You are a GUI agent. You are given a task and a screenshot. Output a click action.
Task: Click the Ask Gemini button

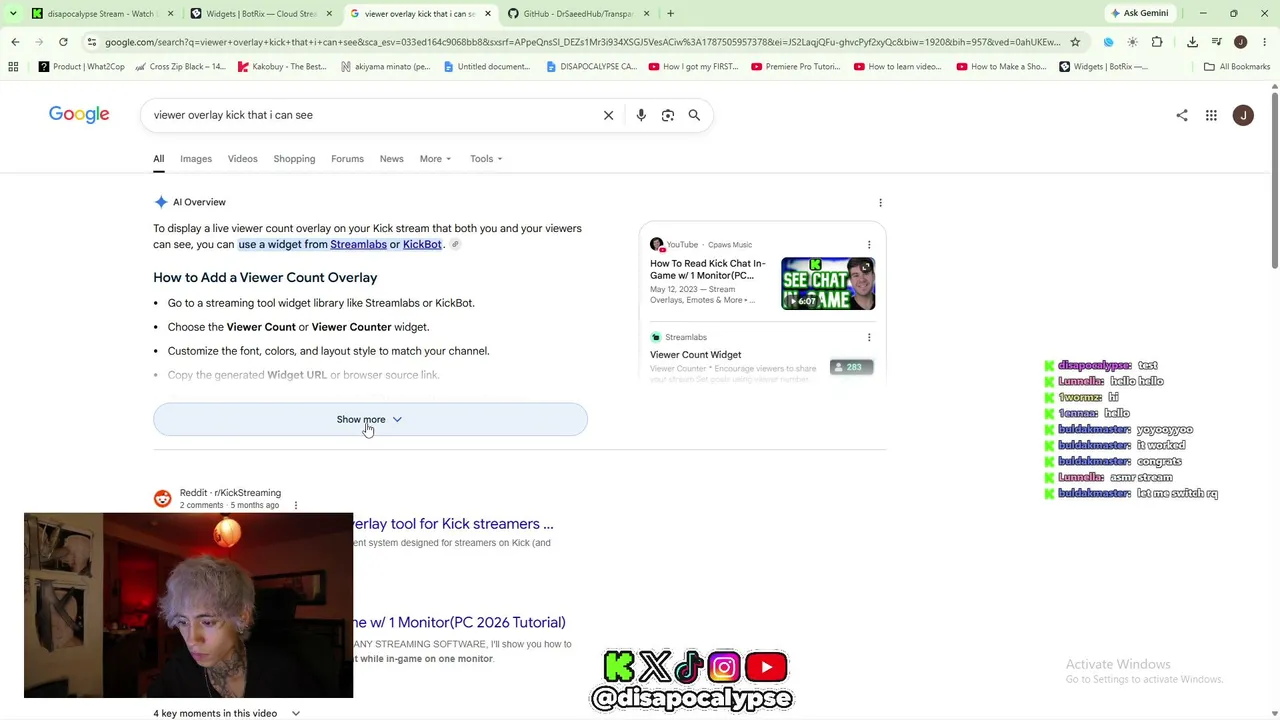(1139, 14)
